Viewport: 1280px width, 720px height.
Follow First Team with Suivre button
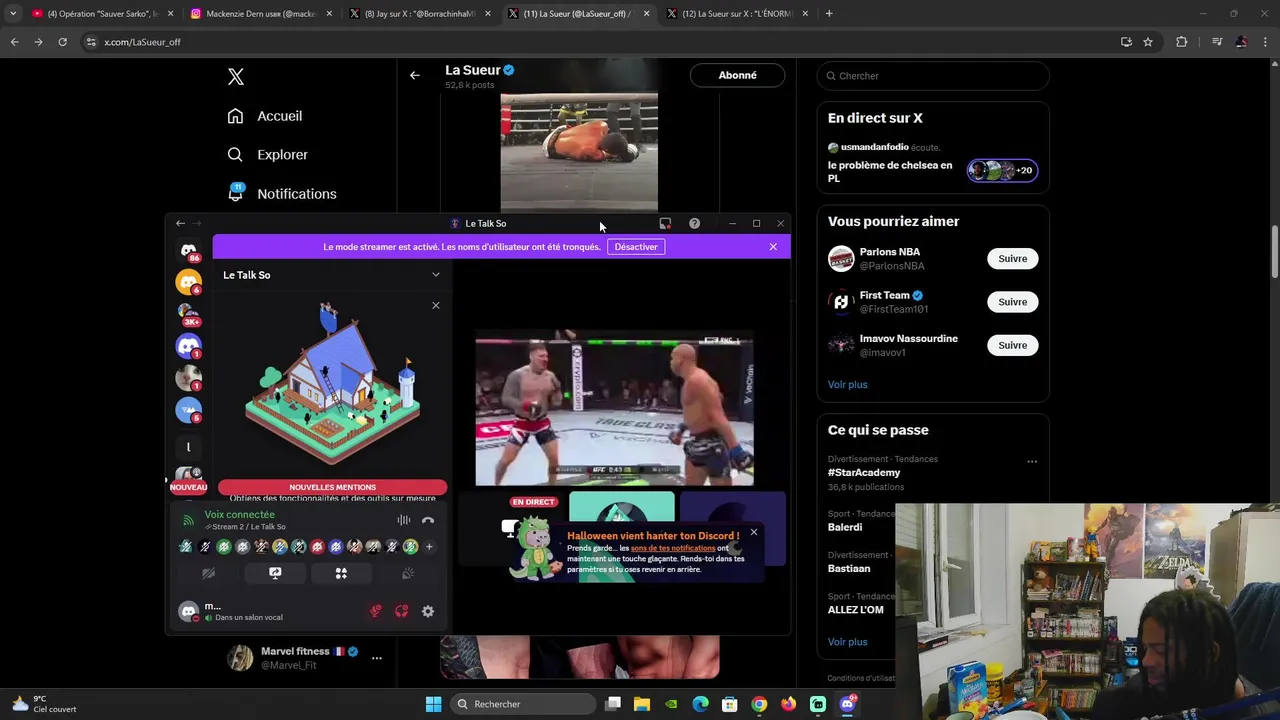[x=1012, y=302]
